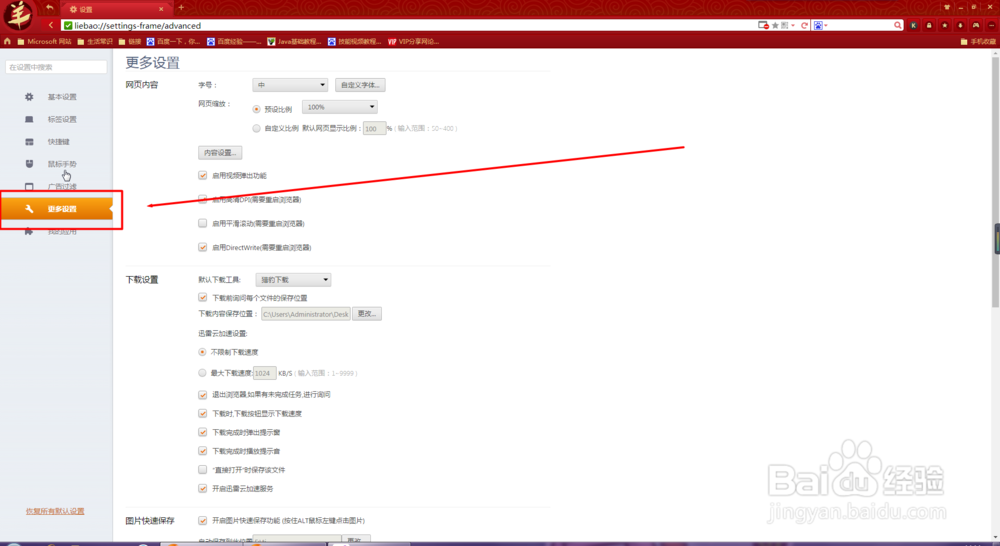Toggle the 启用平滑滚动 checkbox
This screenshot has height=546, width=1000.
(203, 223)
